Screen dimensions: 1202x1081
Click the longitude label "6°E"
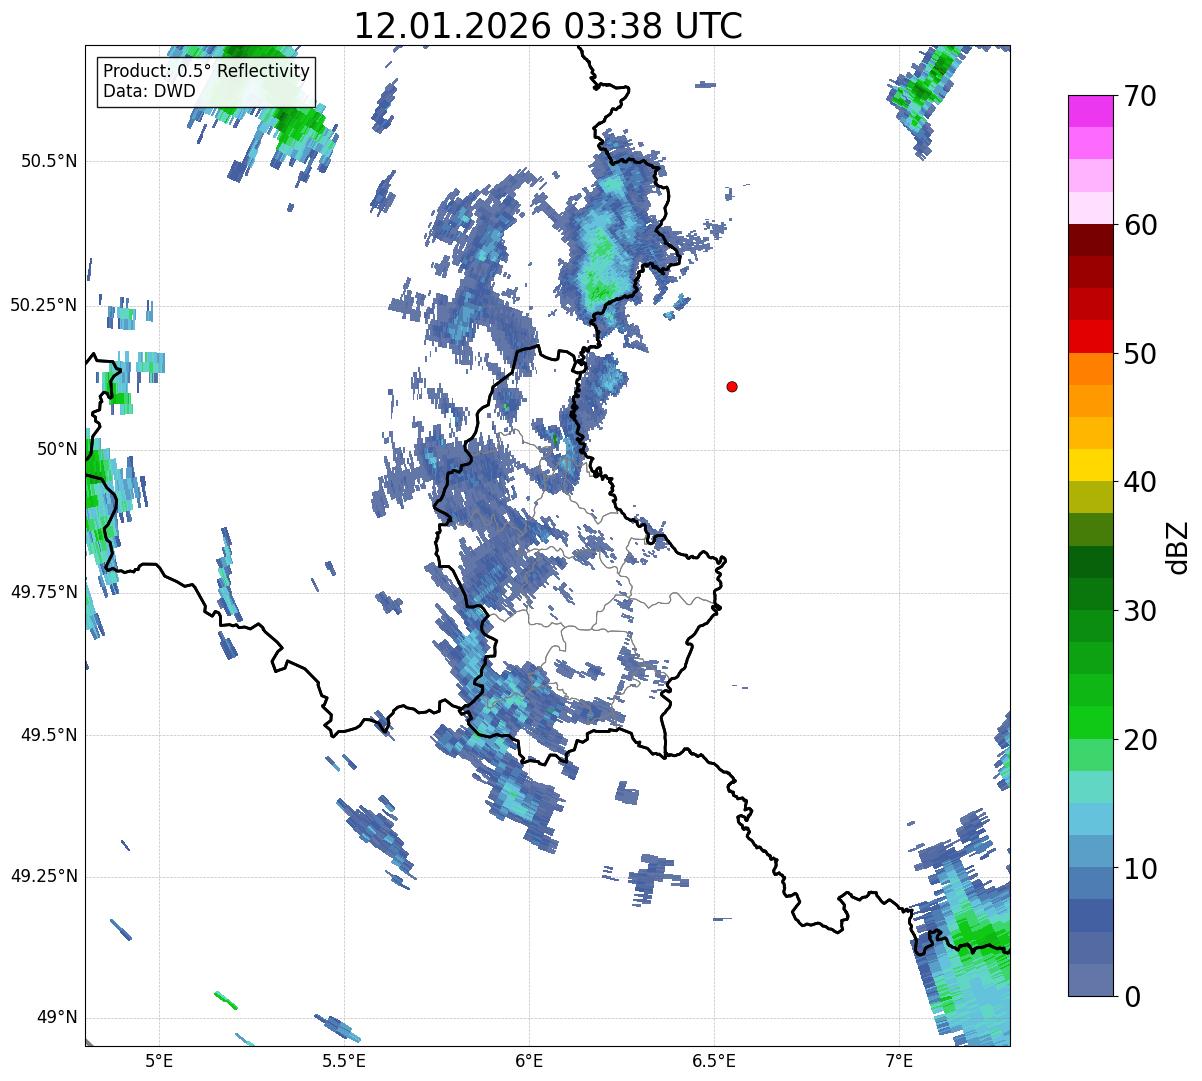coord(529,1061)
